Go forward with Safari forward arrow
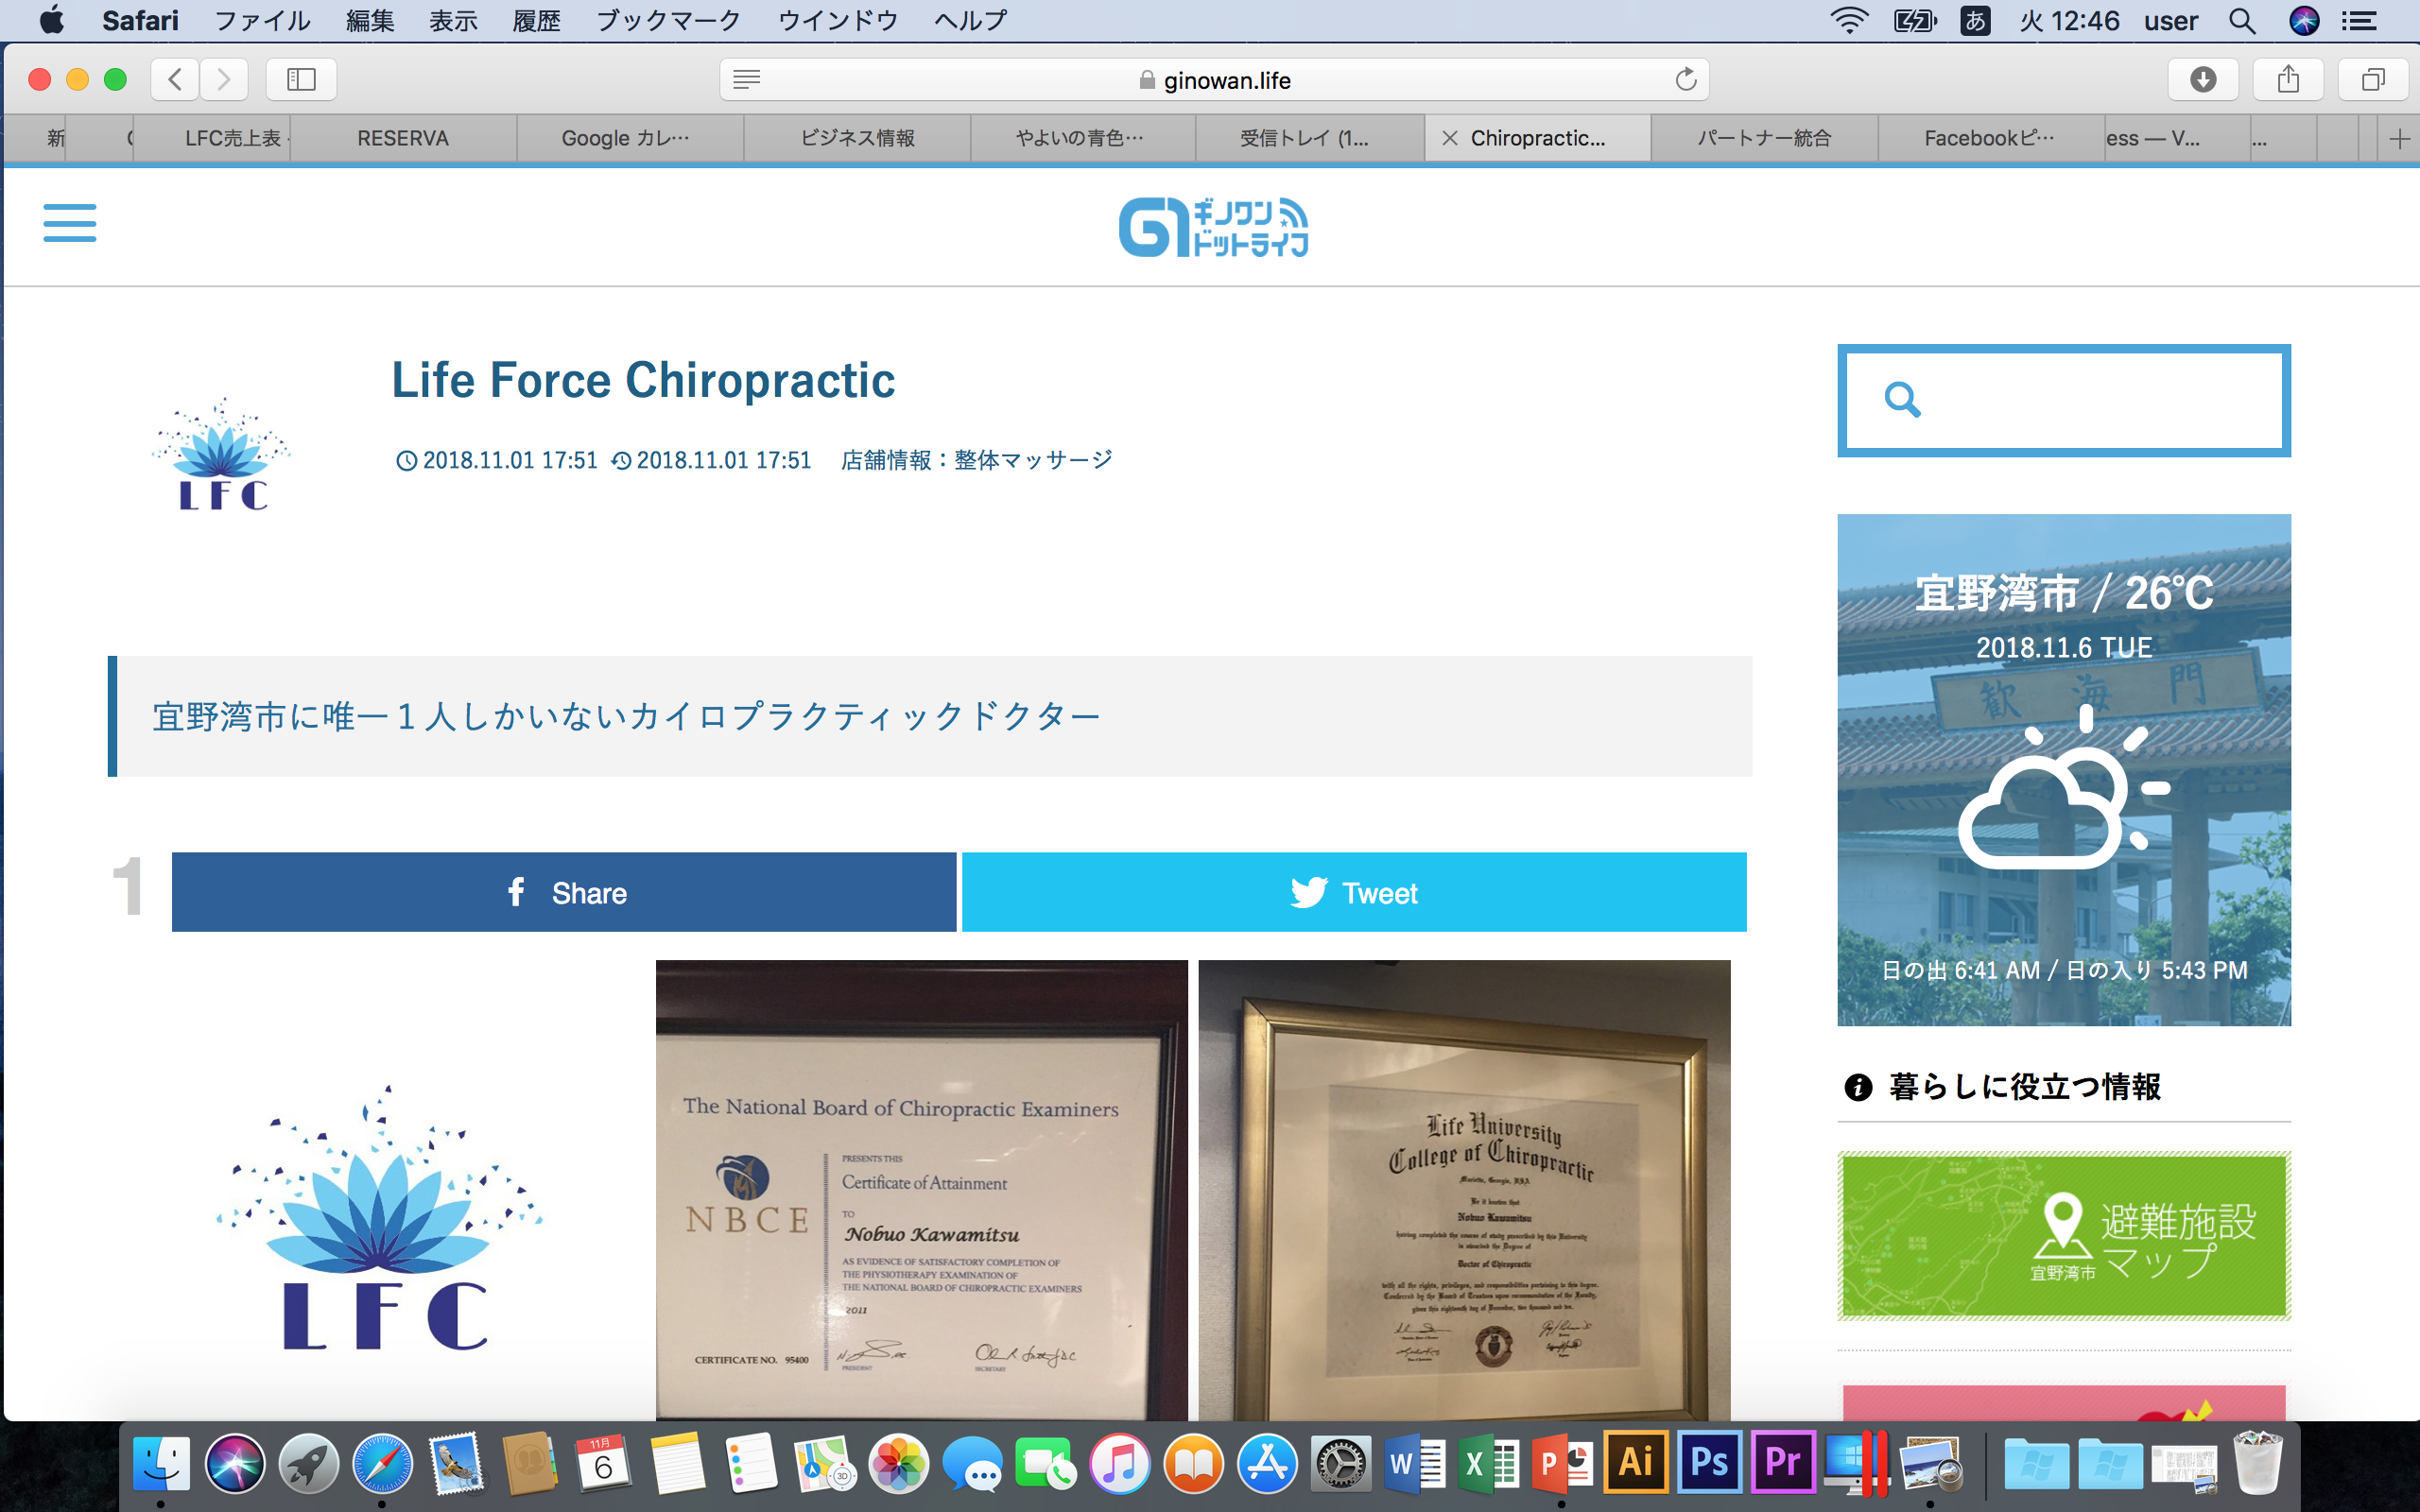2420x1512 pixels. [x=224, y=79]
